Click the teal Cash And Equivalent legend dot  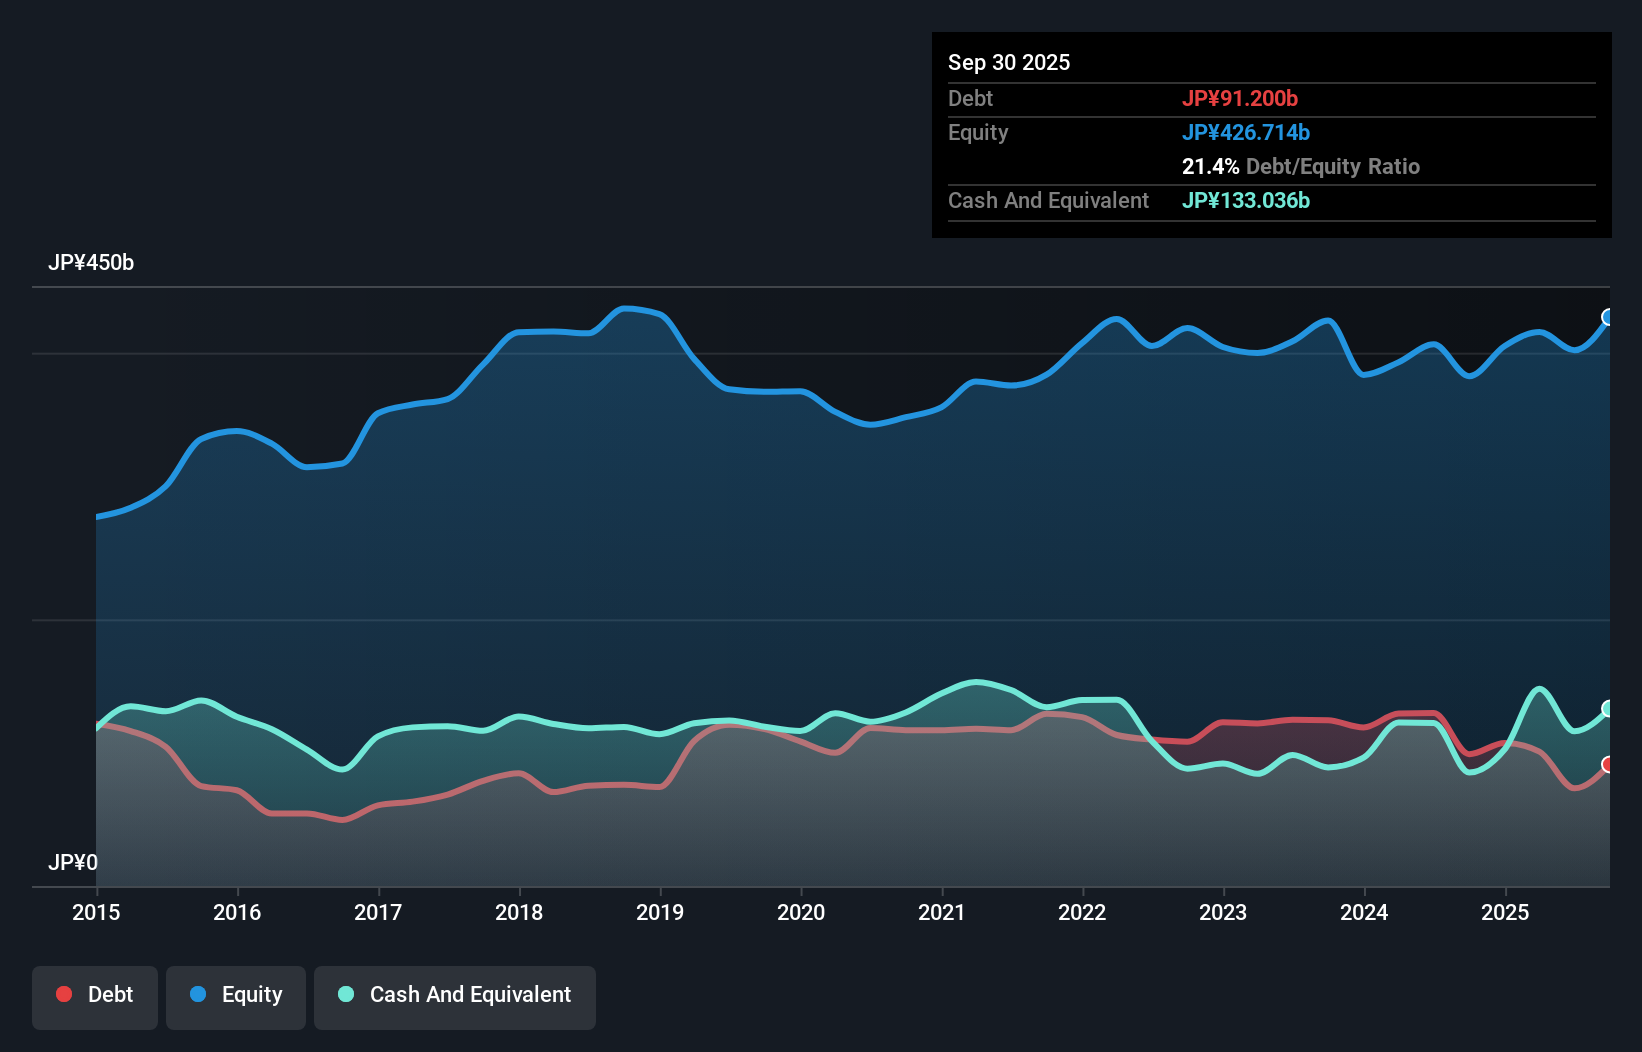tap(345, 994)
